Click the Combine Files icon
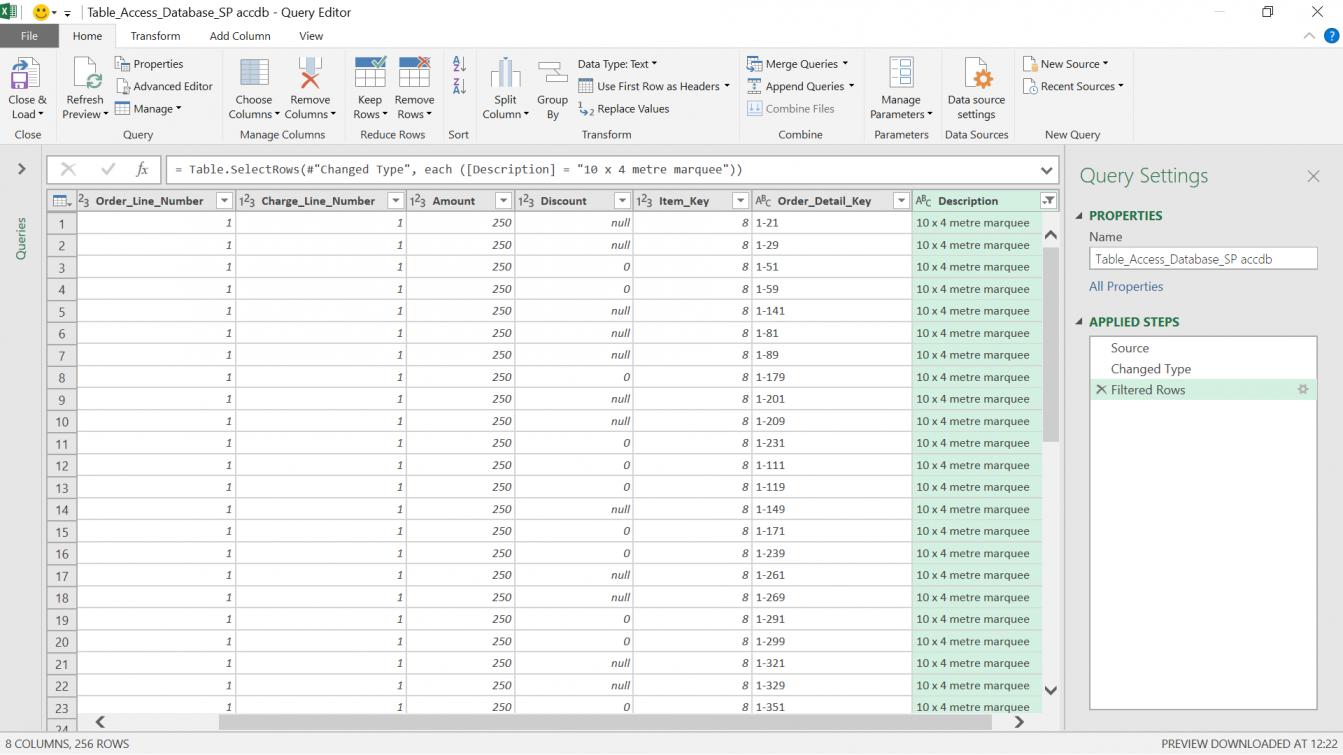The height and width of the screenshot is (755, 1343). 756,109
